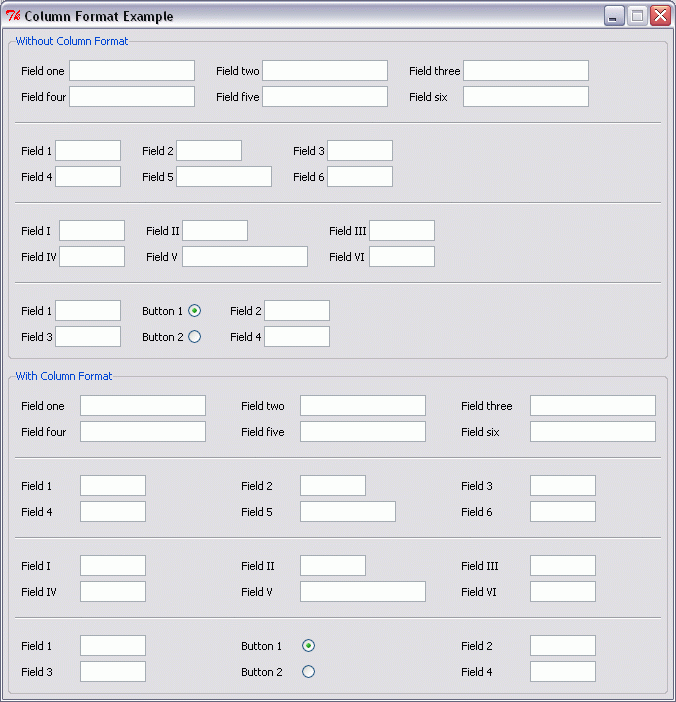This screenshot has height=702, width=676.
Task: Choose Button 1 radio in With Column Format
Action: pyautogui.click(x=308, y=646)
